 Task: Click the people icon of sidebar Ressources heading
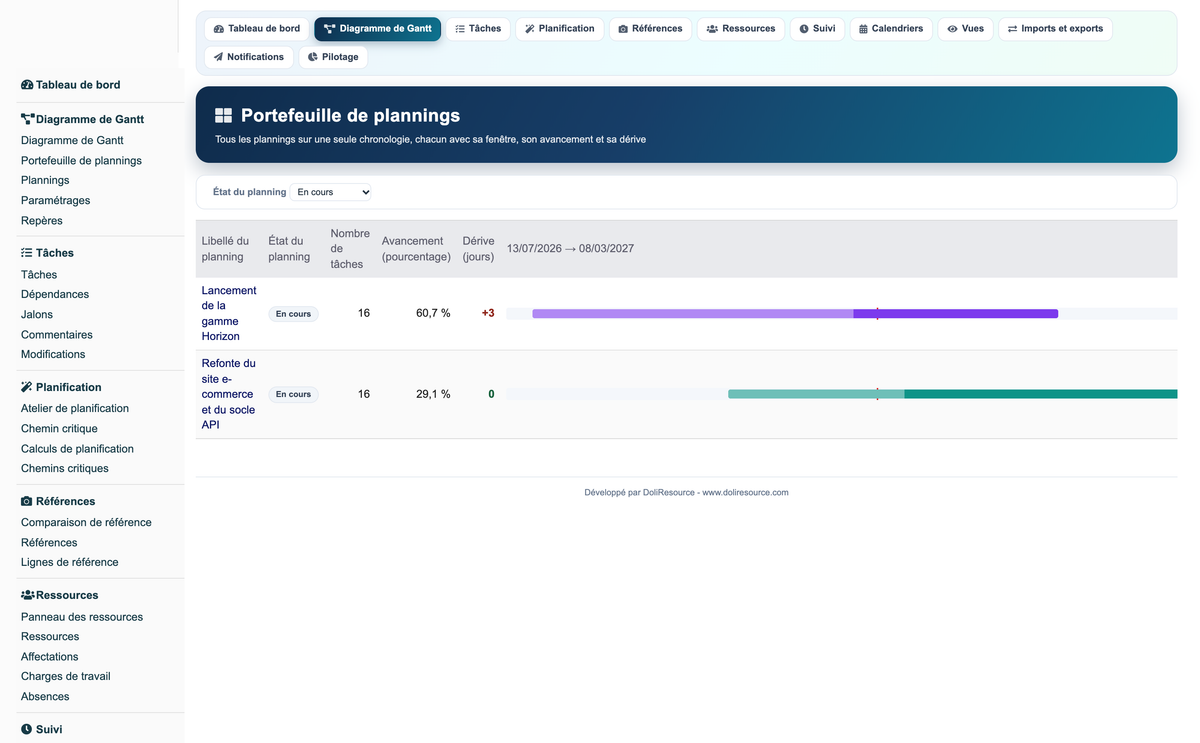click(28, 595)
